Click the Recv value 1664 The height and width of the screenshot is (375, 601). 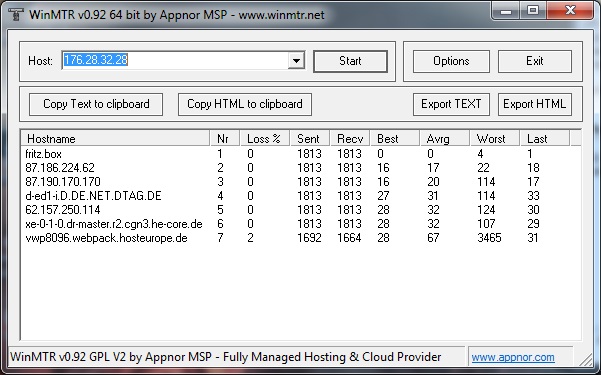point(349,238)
